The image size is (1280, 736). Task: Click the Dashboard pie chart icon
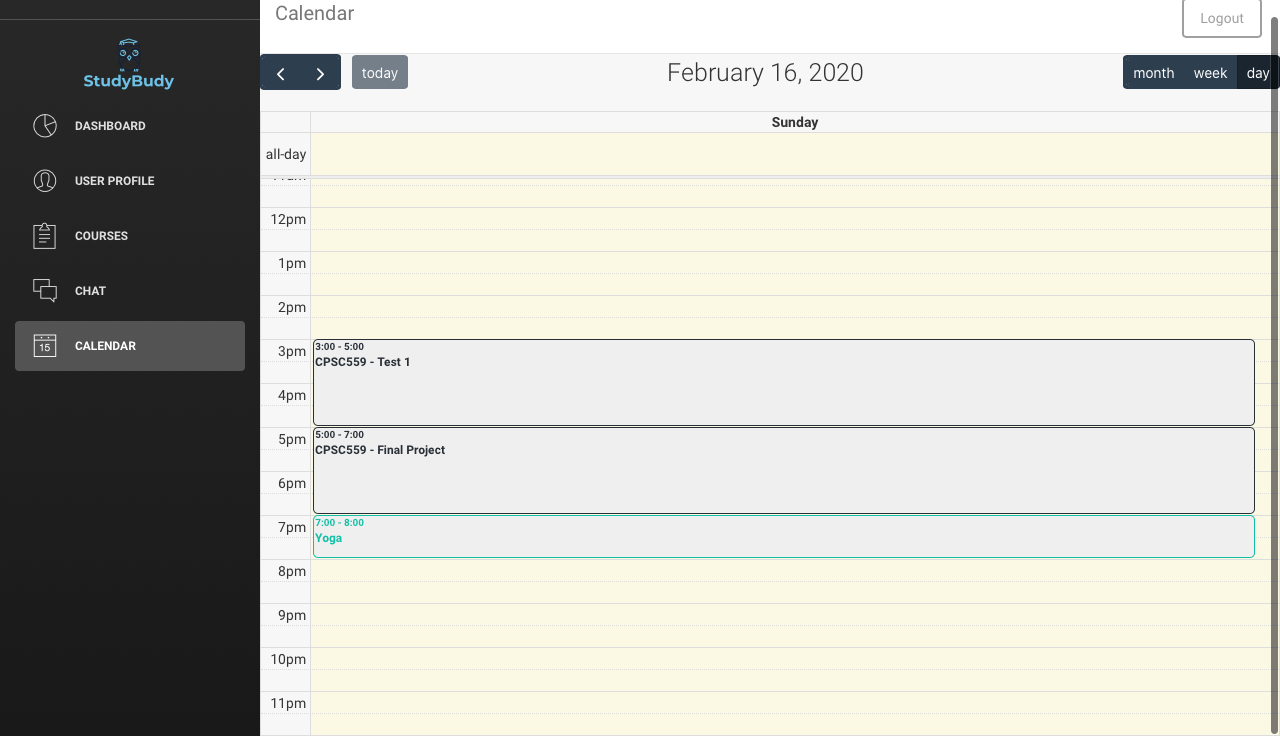coord(45,126)
